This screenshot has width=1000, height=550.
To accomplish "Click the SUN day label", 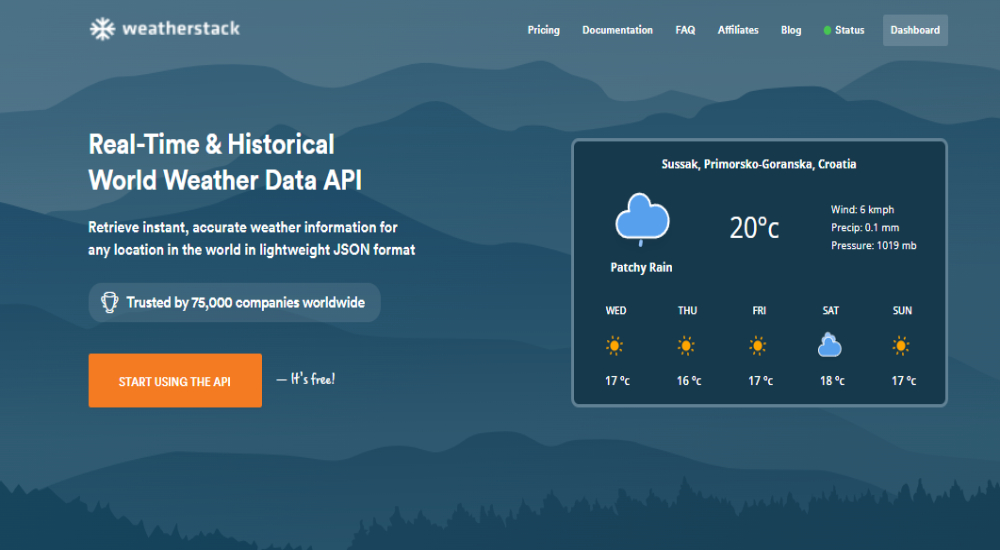I will pyautogui.click(x=902, y=311).
